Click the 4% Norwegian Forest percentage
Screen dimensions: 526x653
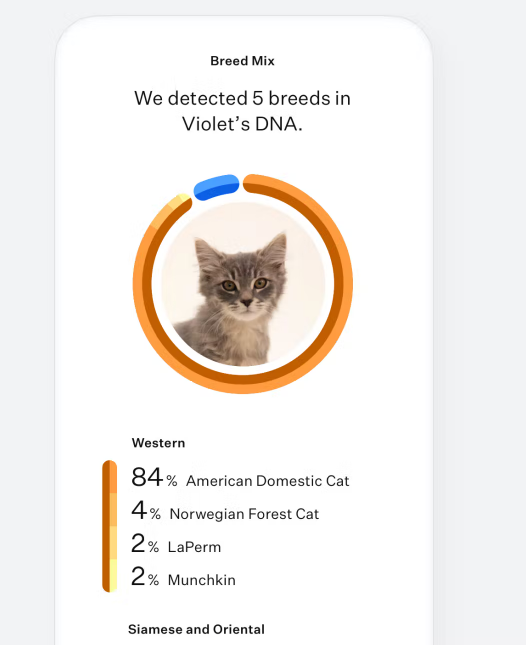(146, 511)
